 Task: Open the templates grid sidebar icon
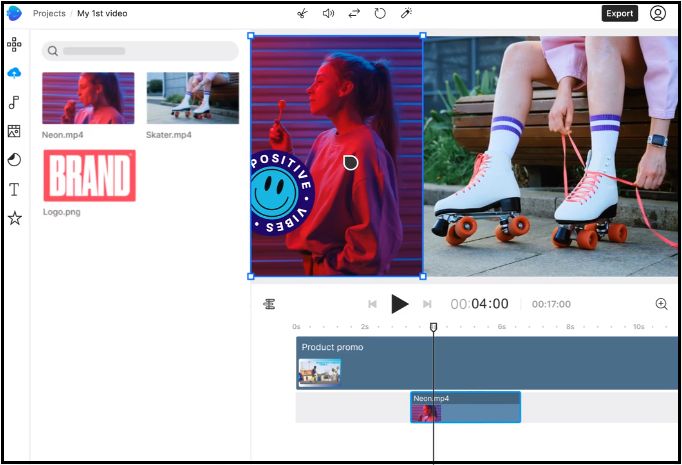point(14,44)
